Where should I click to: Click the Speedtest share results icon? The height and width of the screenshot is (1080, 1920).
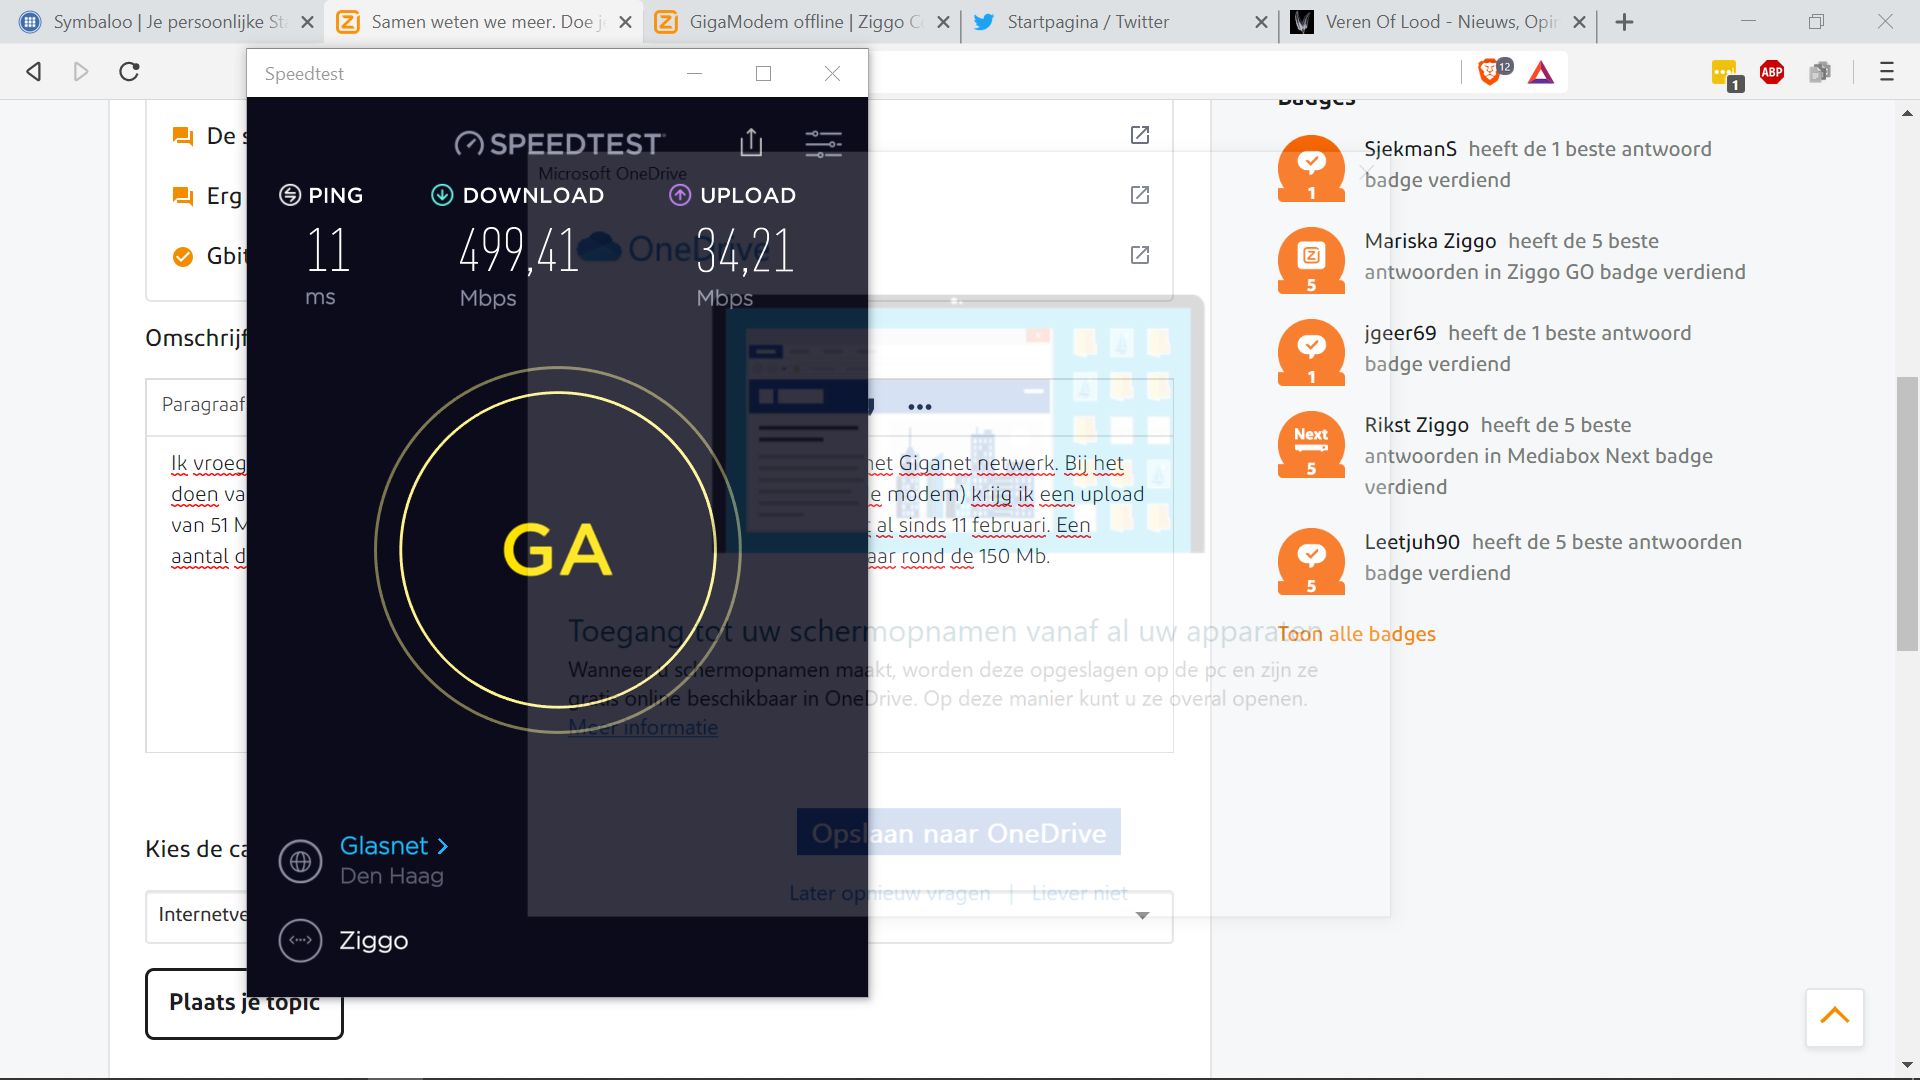(x=751, y=143)
